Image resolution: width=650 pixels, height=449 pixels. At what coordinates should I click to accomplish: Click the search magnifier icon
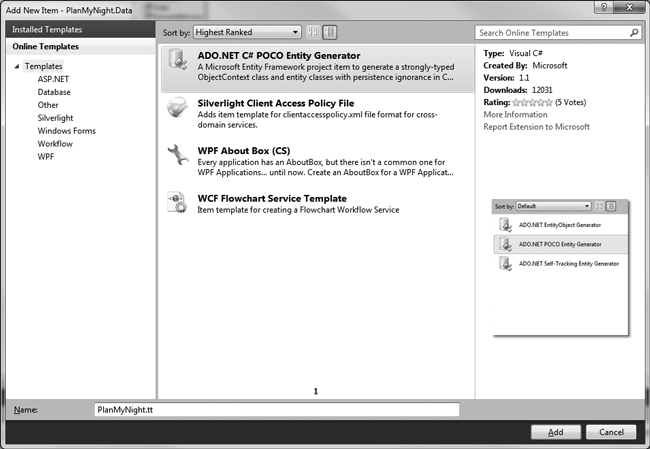[634, 32]
